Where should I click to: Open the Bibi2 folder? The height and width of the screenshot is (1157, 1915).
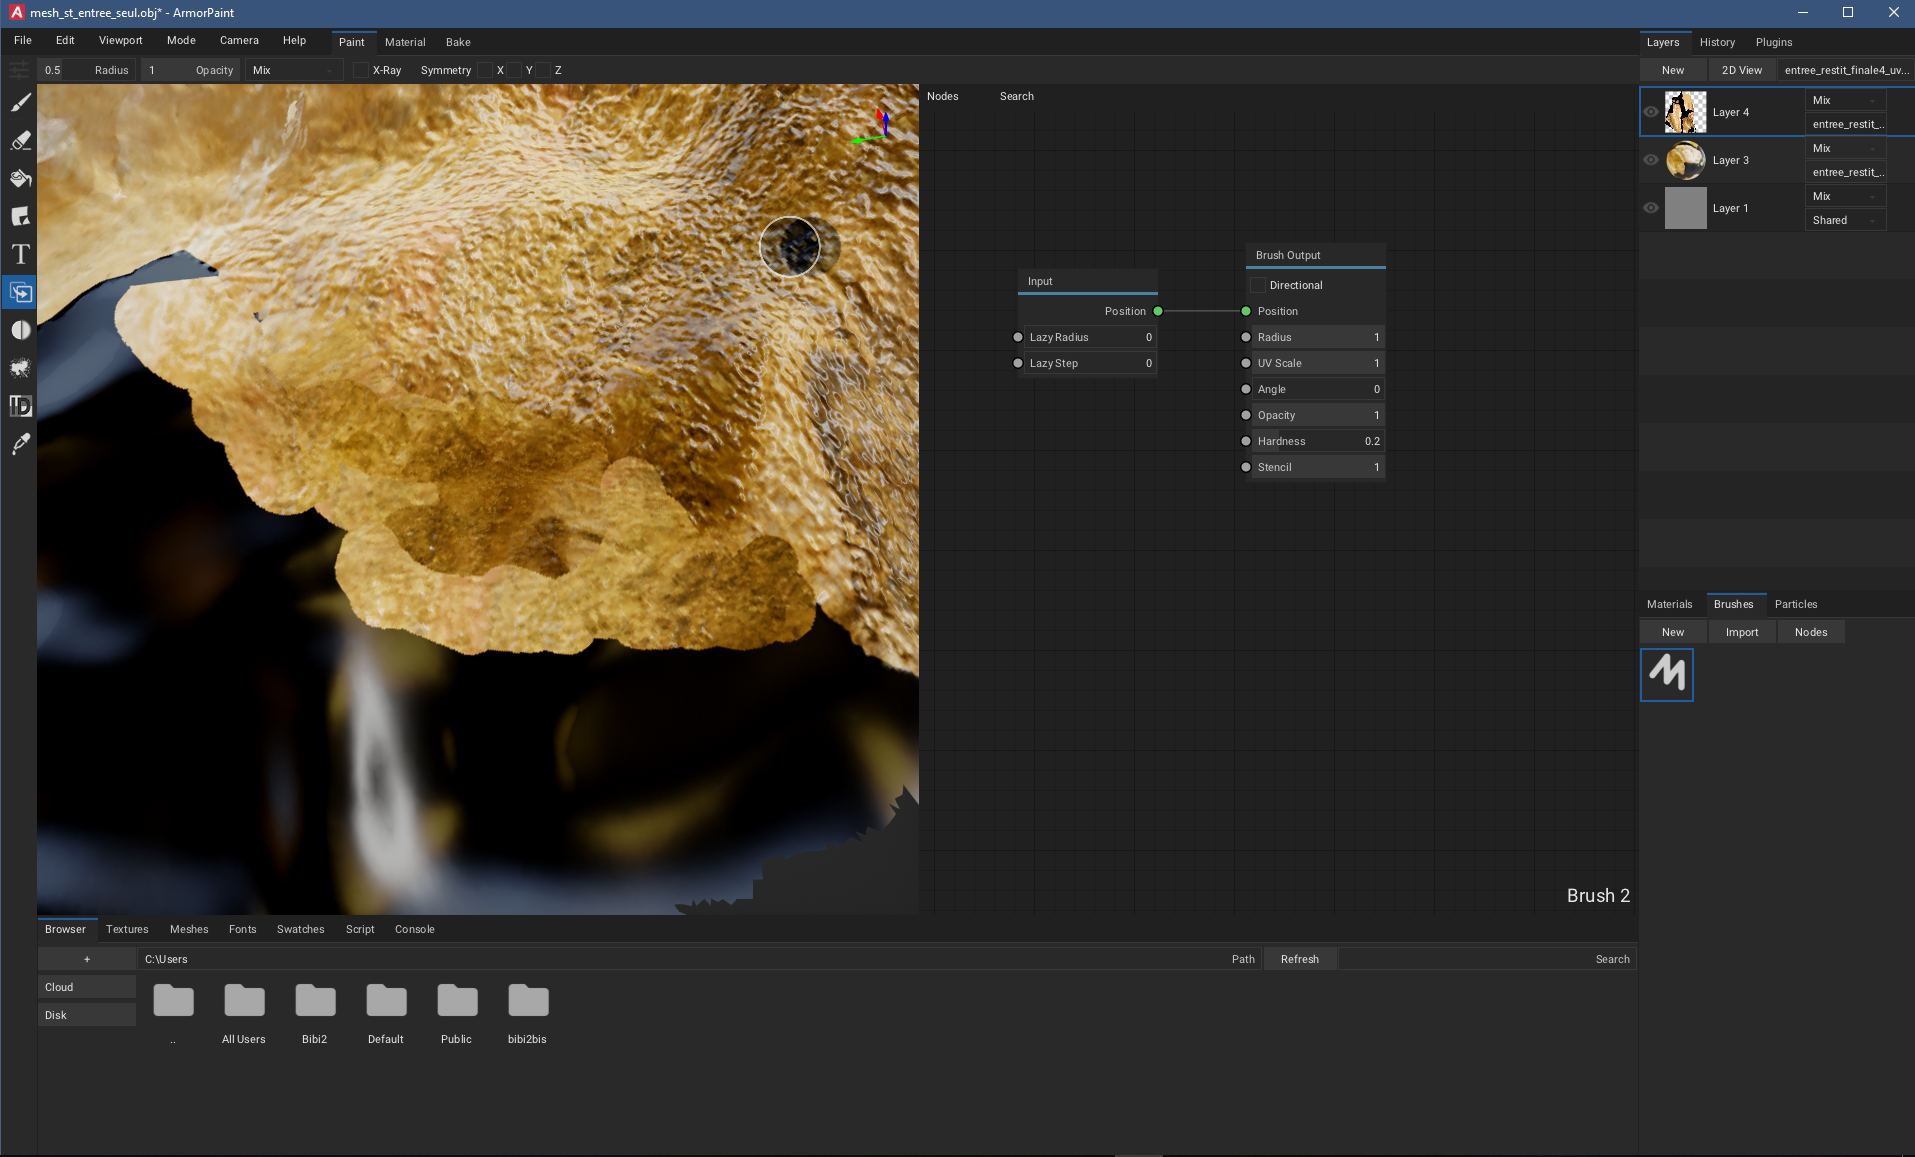click(315, 1013)
